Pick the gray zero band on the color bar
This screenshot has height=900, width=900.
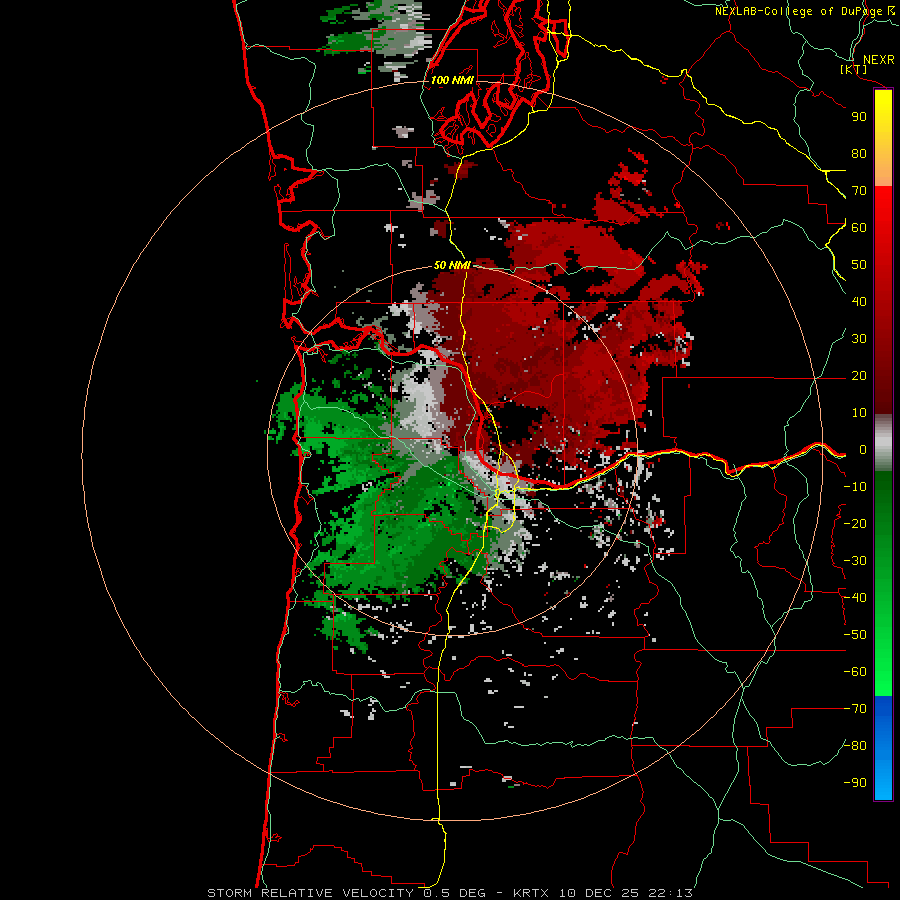[x=883, y=442]
